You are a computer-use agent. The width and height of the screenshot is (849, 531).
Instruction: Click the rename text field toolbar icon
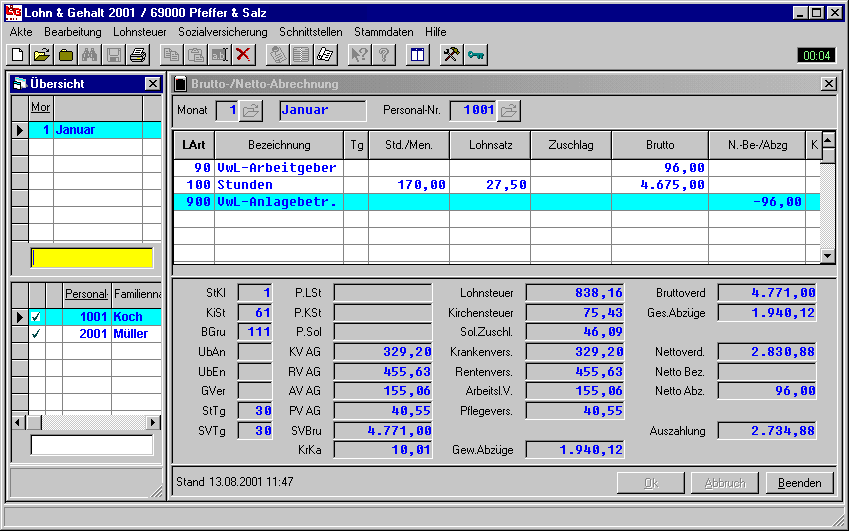pos(220,55)
